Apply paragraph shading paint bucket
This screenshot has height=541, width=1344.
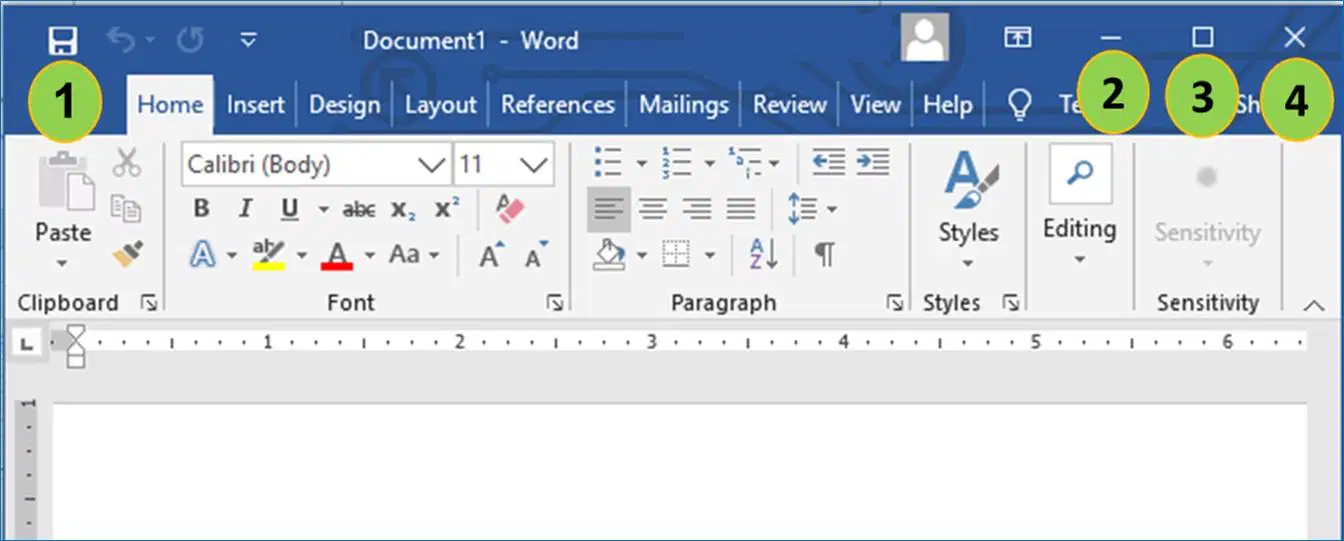click(x=610, y=255)
